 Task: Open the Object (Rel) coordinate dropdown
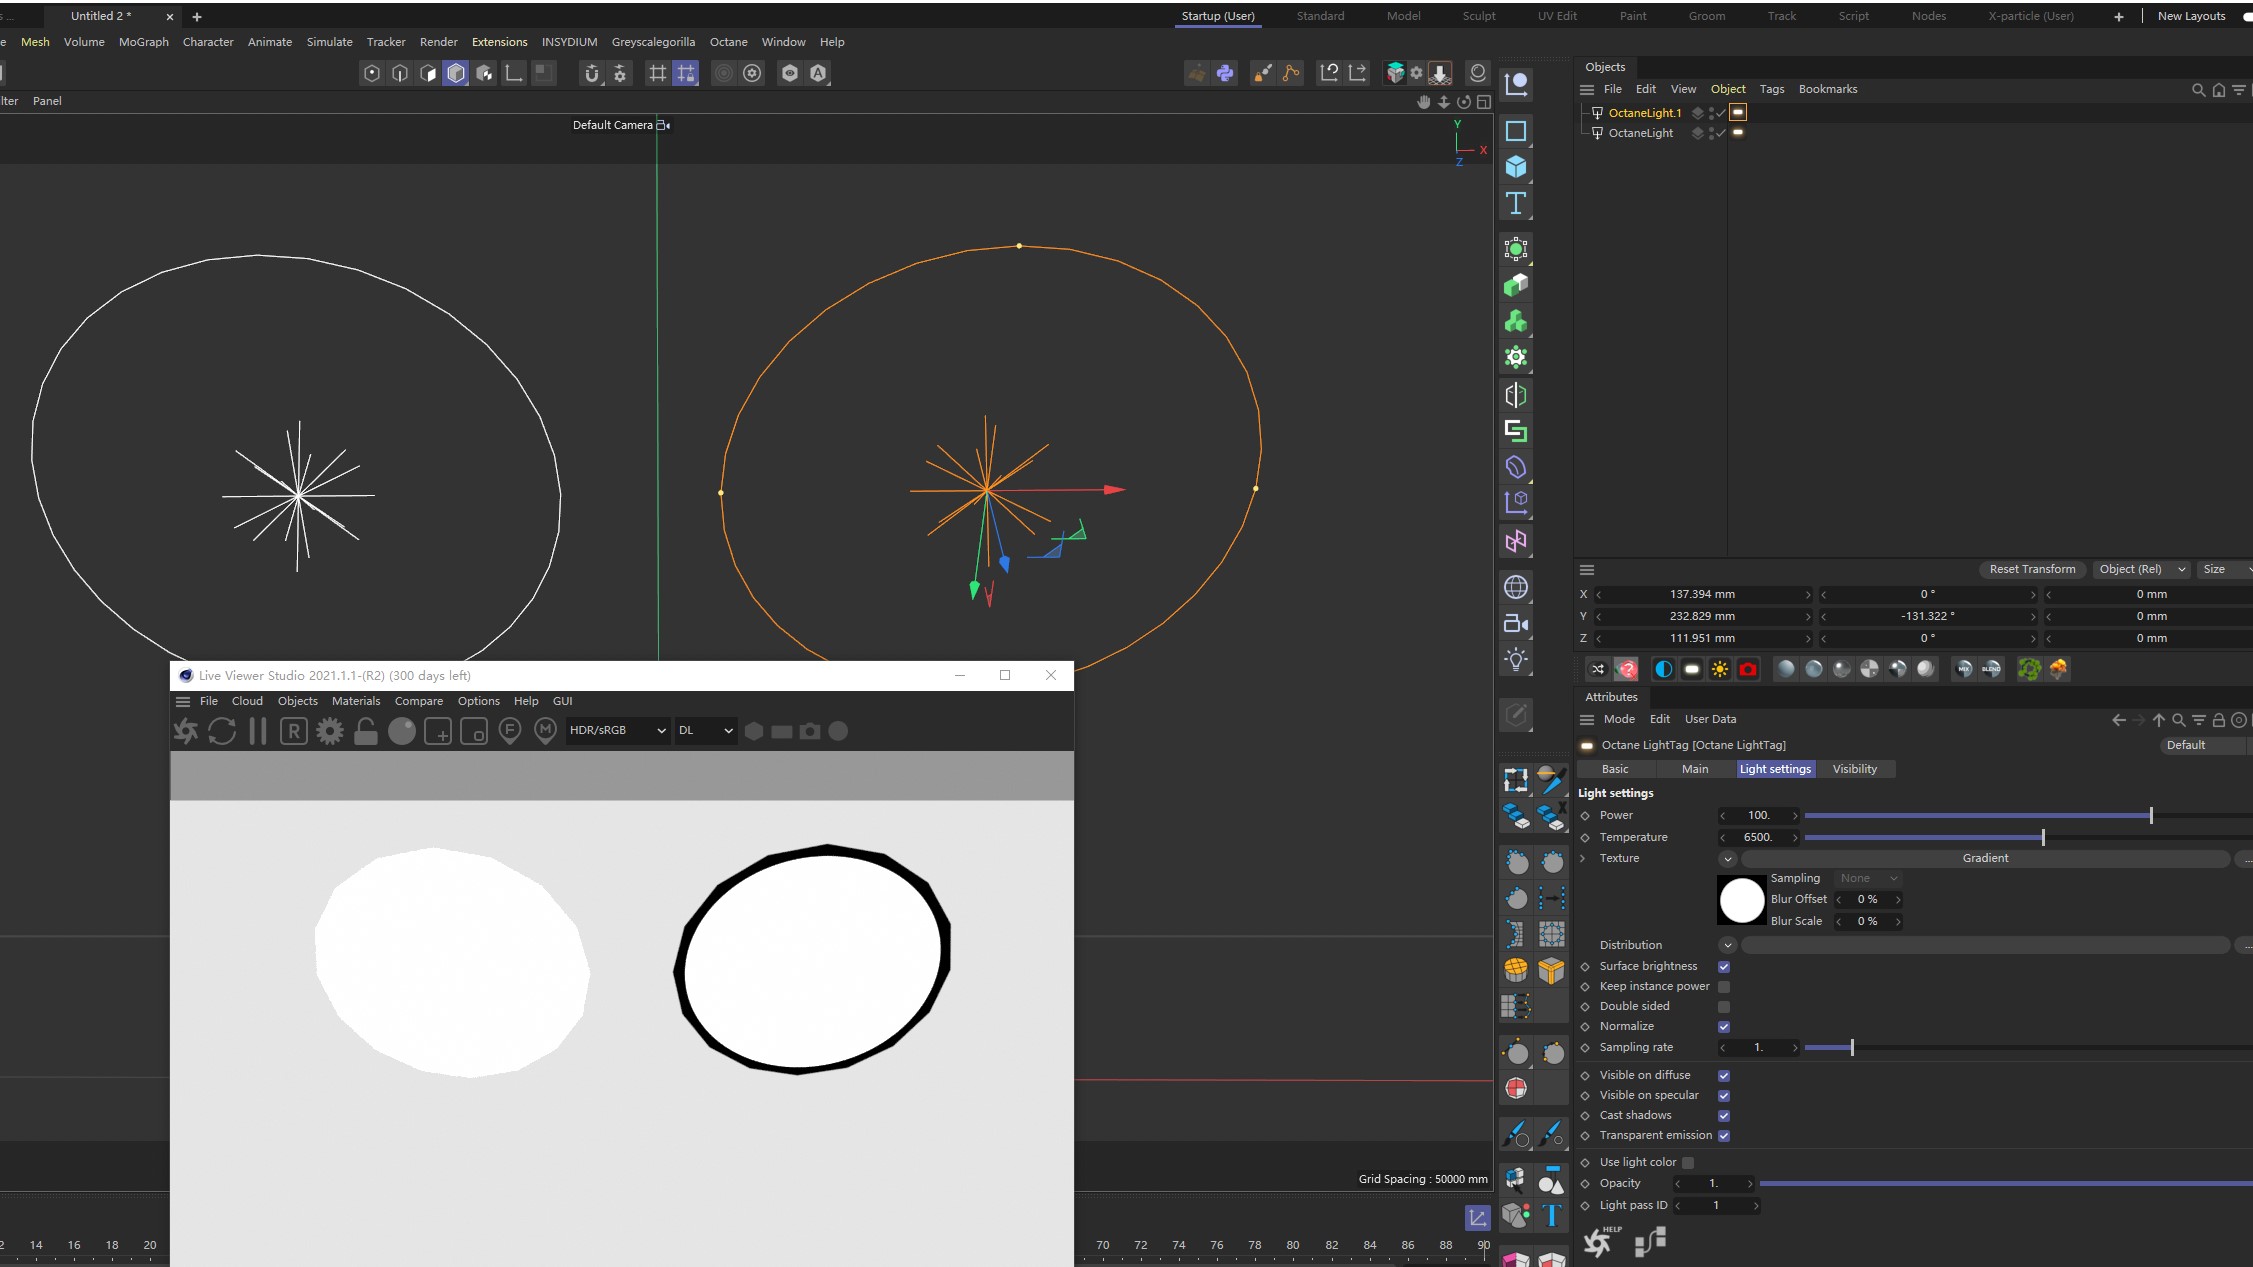pyautogui.click(x=2141, y=569)
